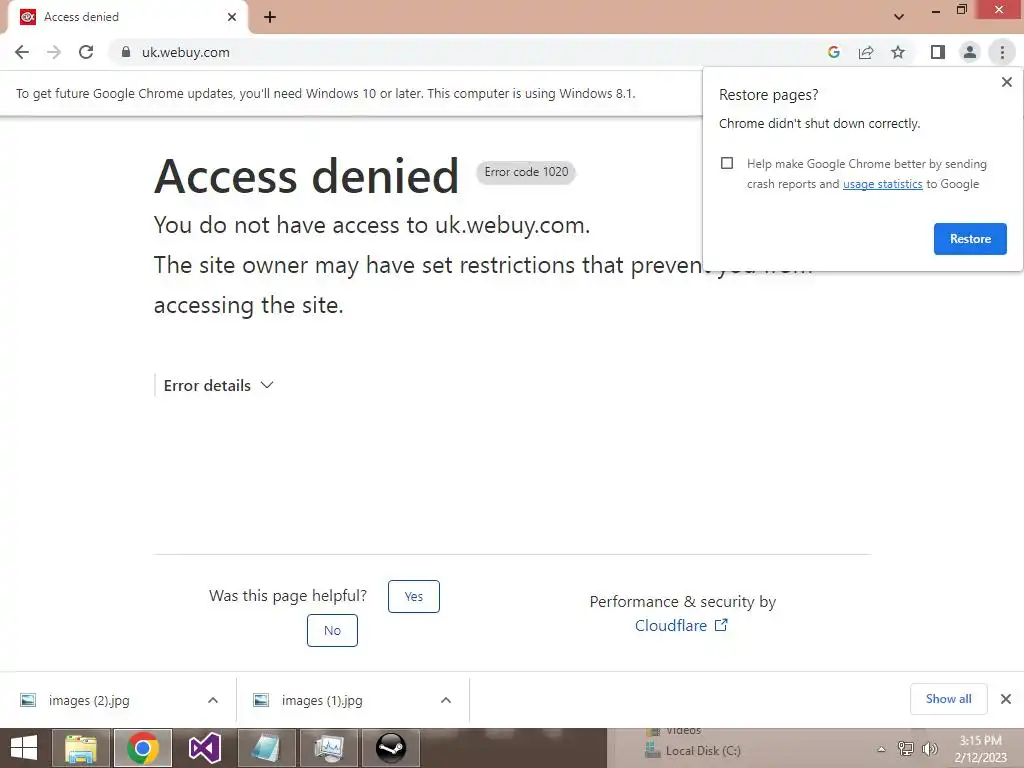Image resolution: width=1024 pixels, height=768 pixels.
Task: Close the Access denied tab
Action: click(232, 17)
